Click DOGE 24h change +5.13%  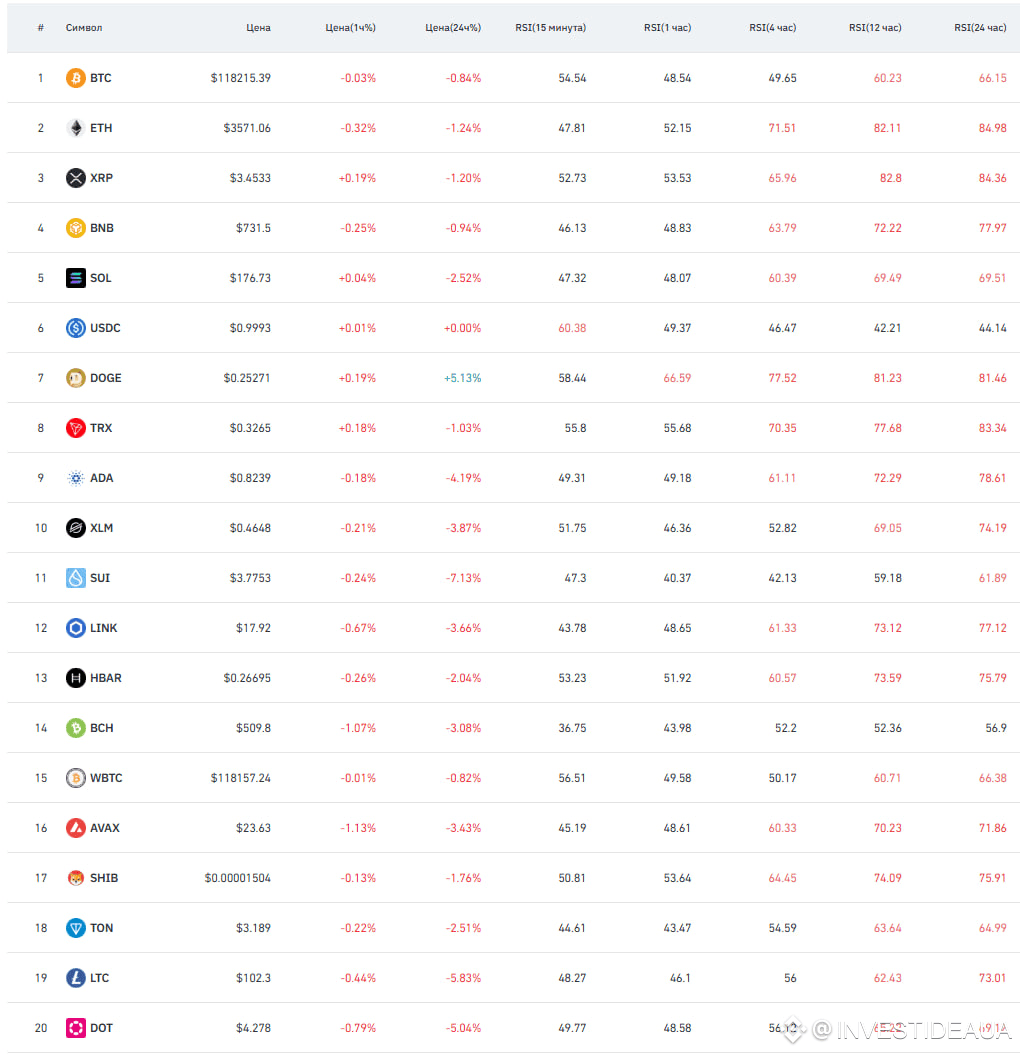click(462, 378)
